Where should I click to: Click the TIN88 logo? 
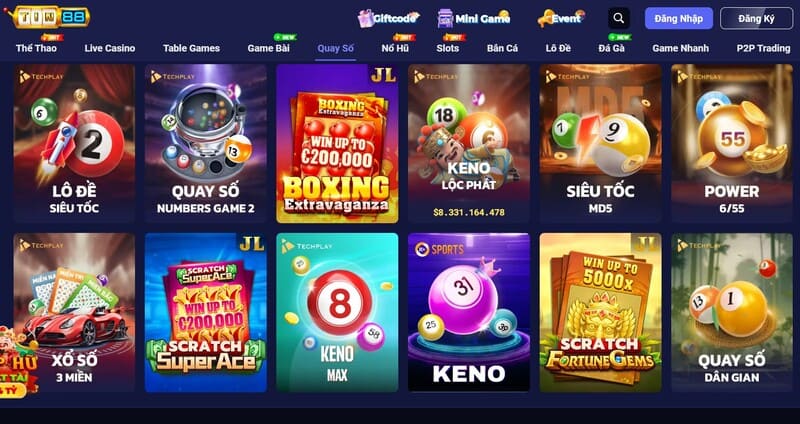point(47,17)
